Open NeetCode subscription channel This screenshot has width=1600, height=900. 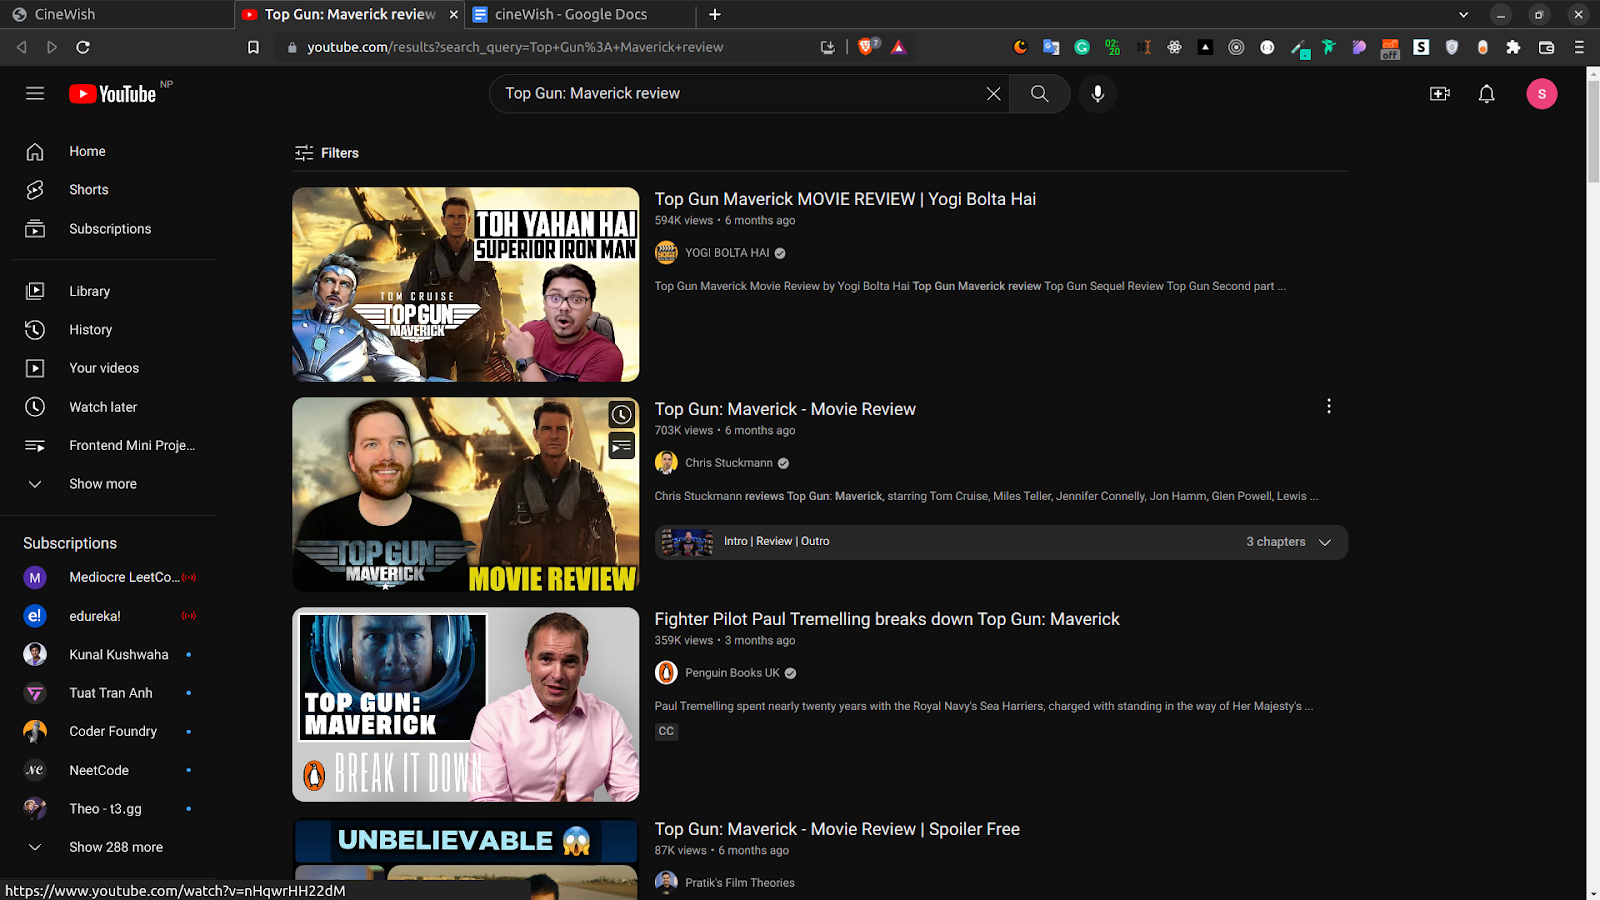coord(114,770)
